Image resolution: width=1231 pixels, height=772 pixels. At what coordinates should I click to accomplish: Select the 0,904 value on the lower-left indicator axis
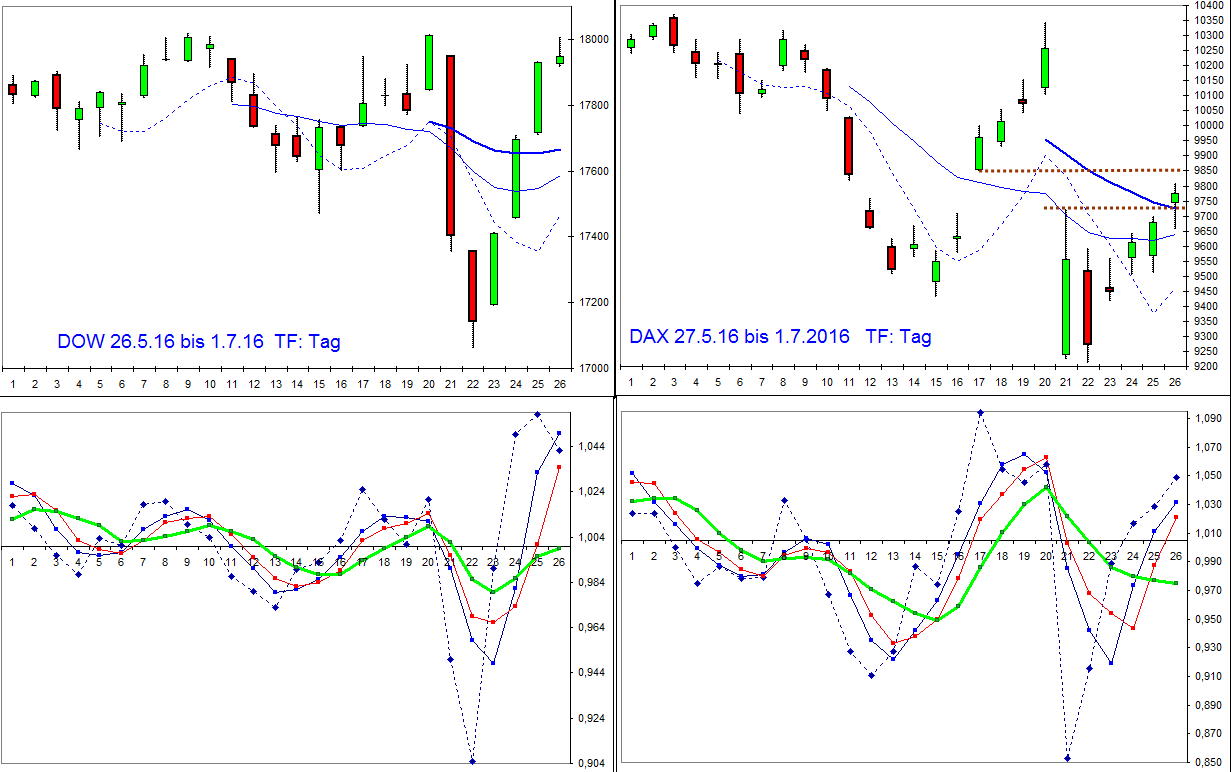coord(591,764)
